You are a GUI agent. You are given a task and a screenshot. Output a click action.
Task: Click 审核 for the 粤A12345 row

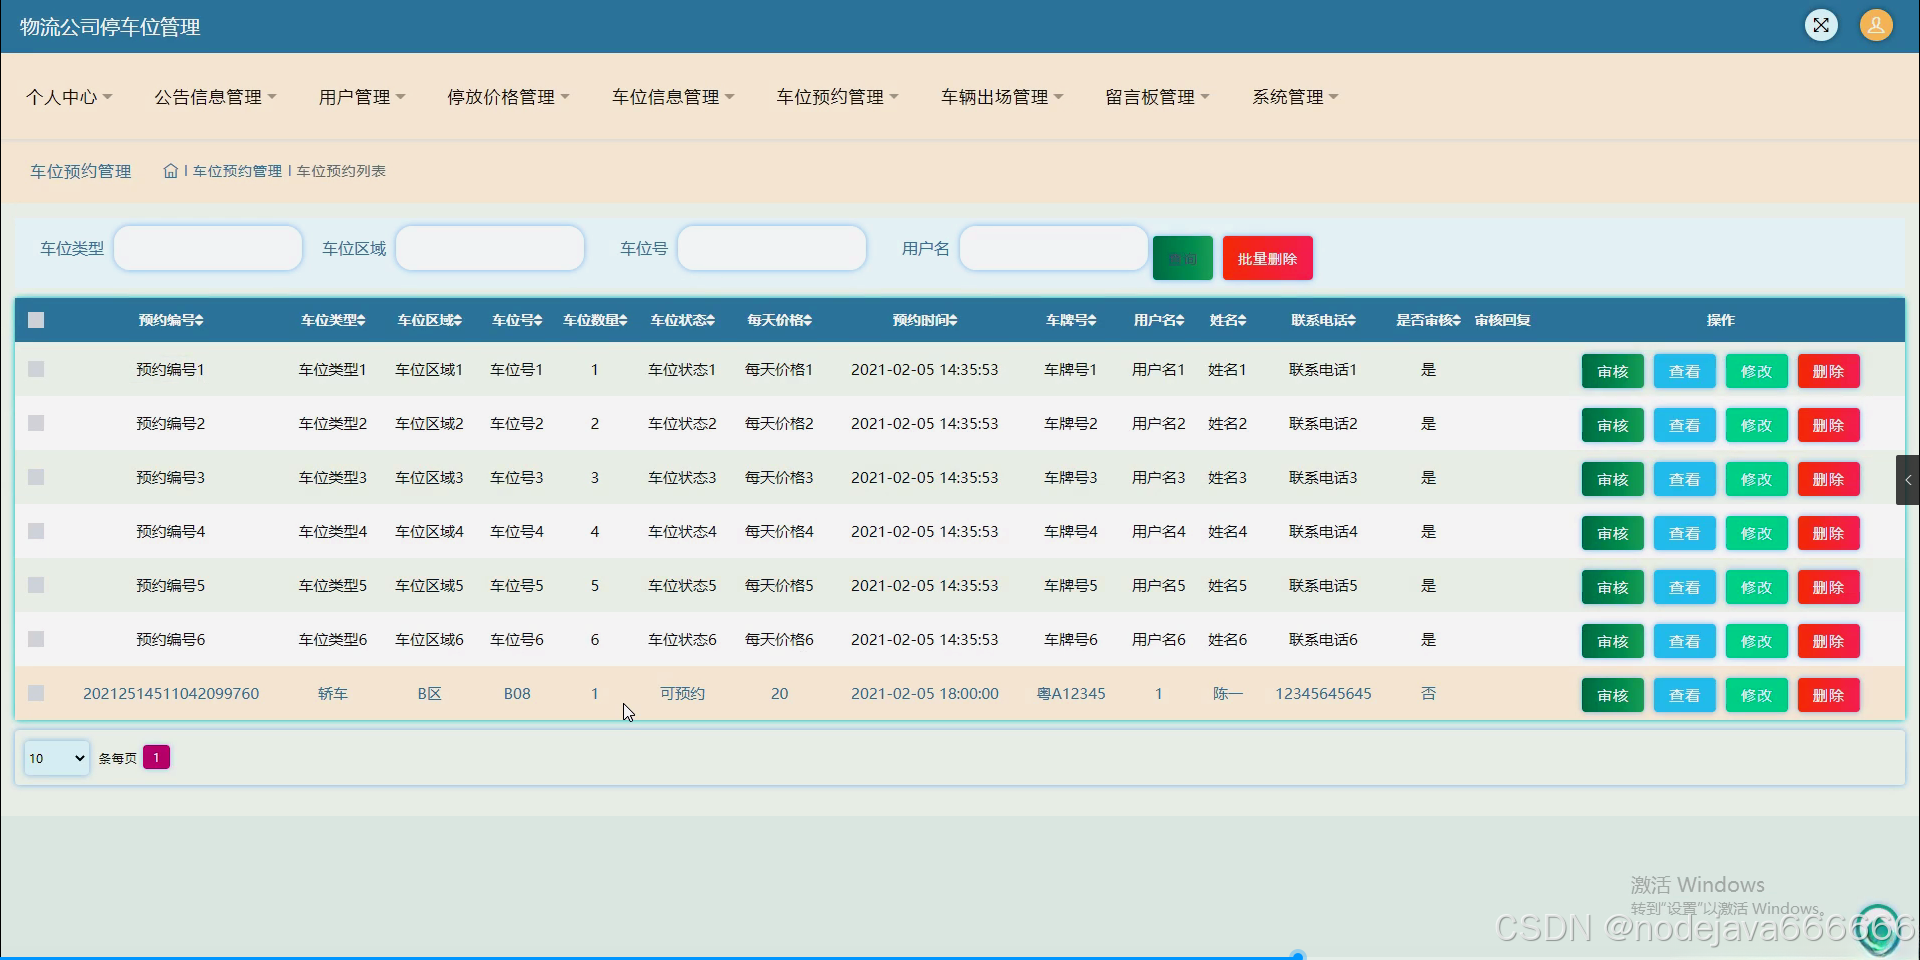(x=1612, y=695)
